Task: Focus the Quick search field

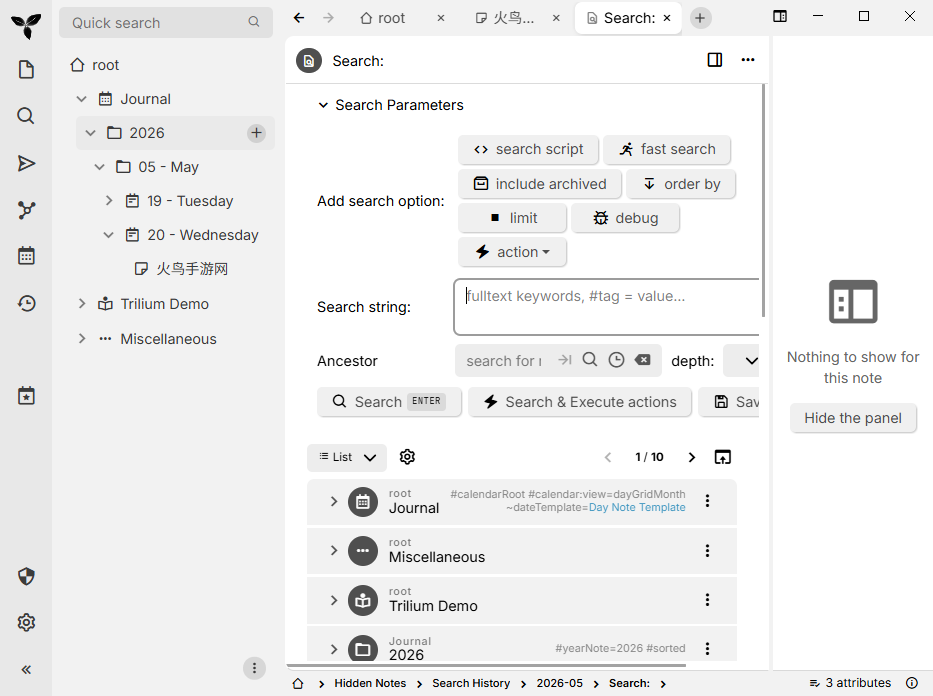Action: point(166,23)
